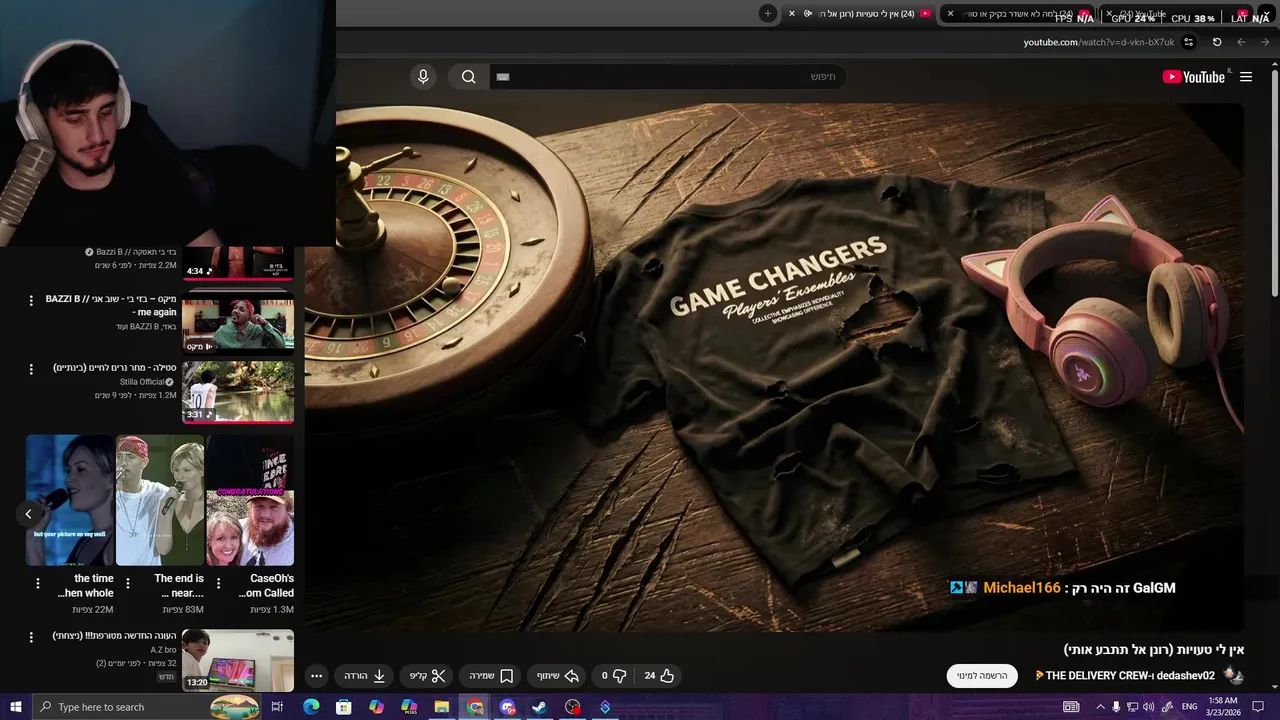Open options for CaseOh's short
Screen dimensions: 1280x720
point(218,583)
